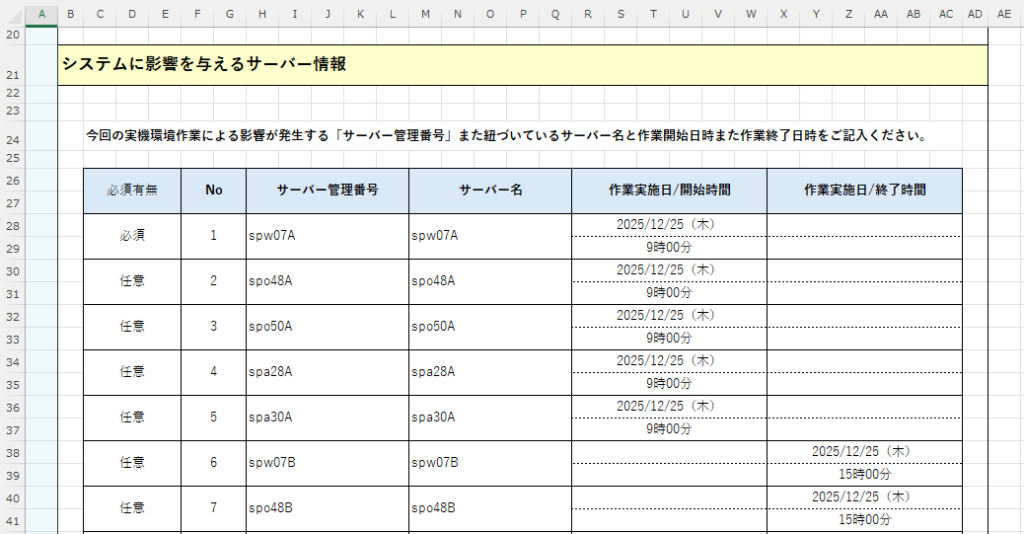This screenshot has height=534, width=1024.
Task: Click the 9時00分 start time for No 3
Action: point(668,338)
